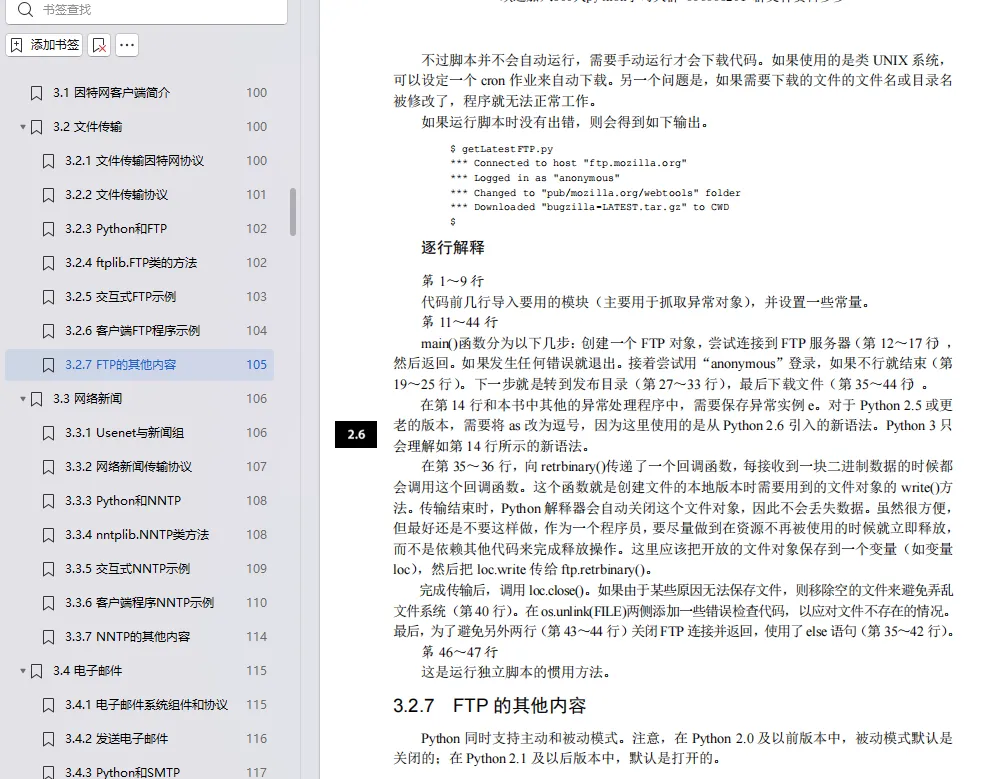The height and width of the screenshot is (779, 991).
Task: Click bookmark icon beside 3.3.2 网络新闻传输协议
Action: pos(48,468)
